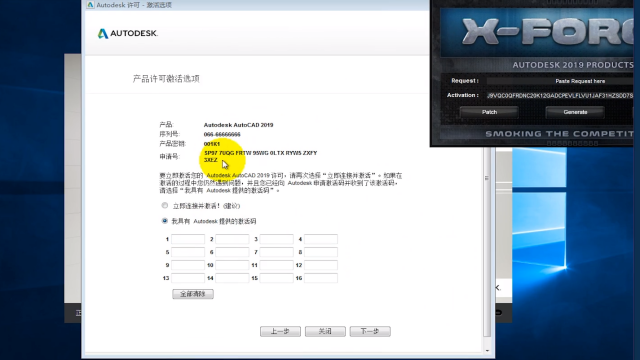
Task: Click the Autodesk logo in the header
Action: (128, 33)
